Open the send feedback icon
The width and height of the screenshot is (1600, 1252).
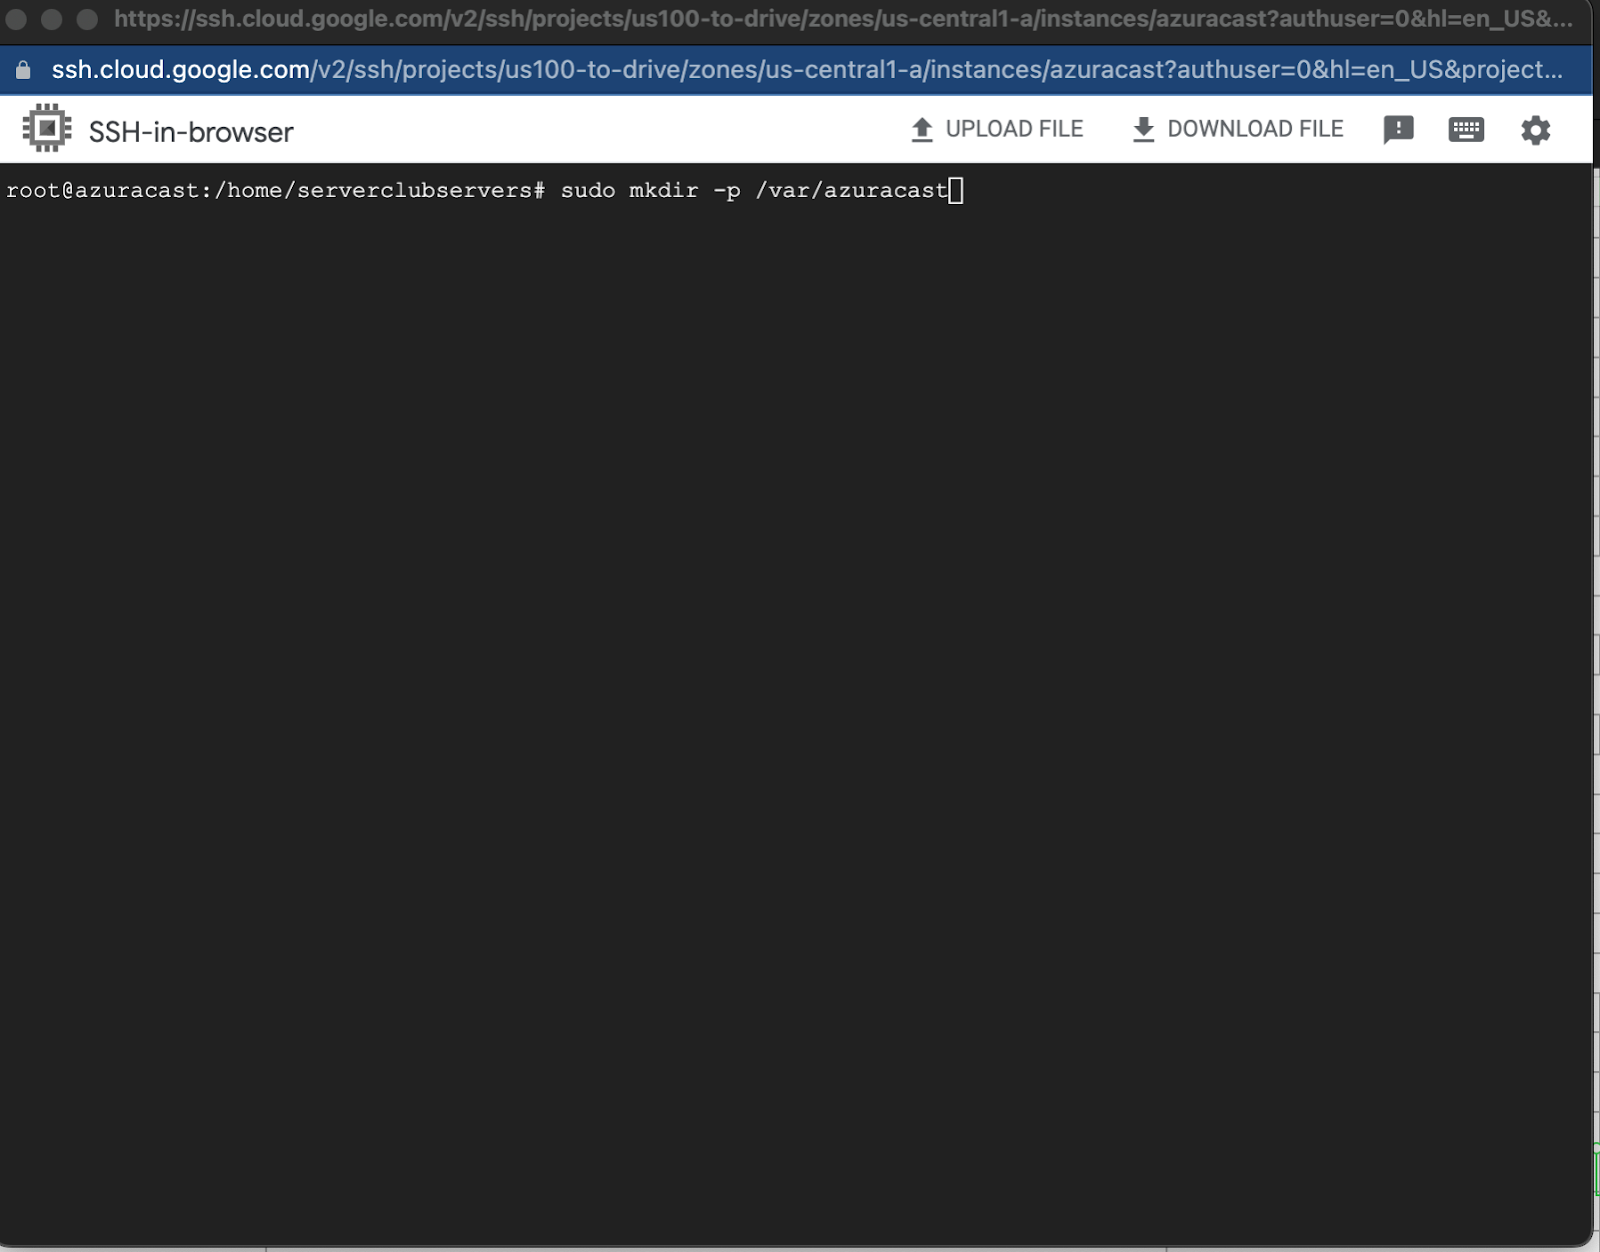(x=1398, y=130)
